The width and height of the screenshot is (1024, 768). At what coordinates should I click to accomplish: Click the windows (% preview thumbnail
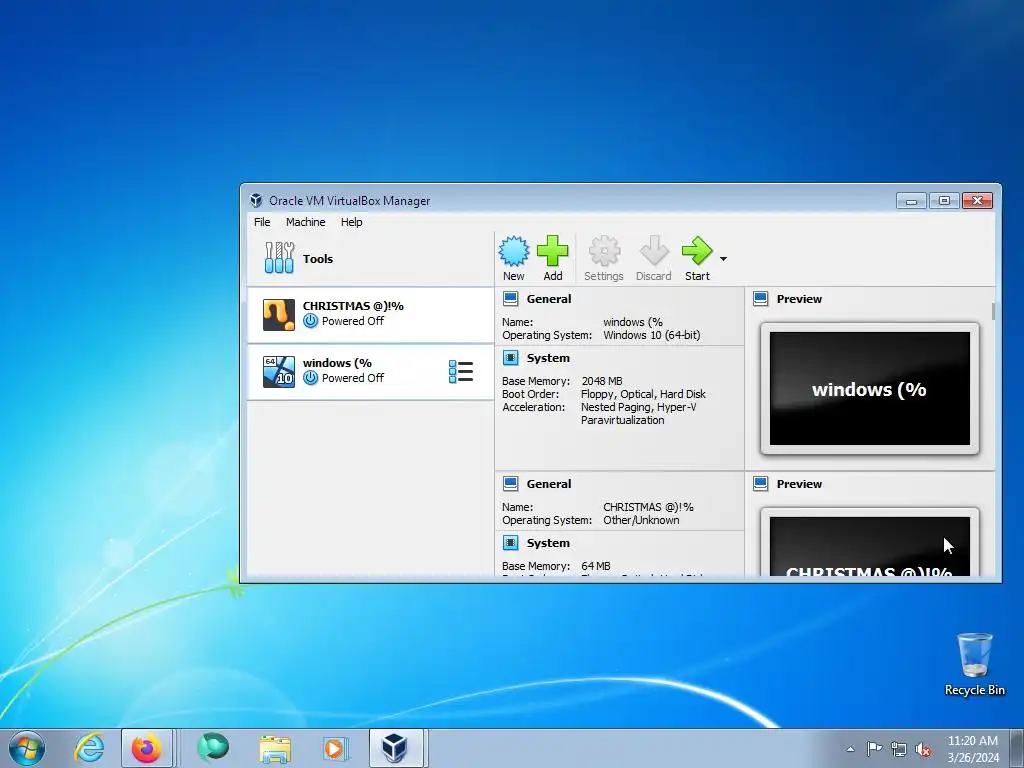869,389
